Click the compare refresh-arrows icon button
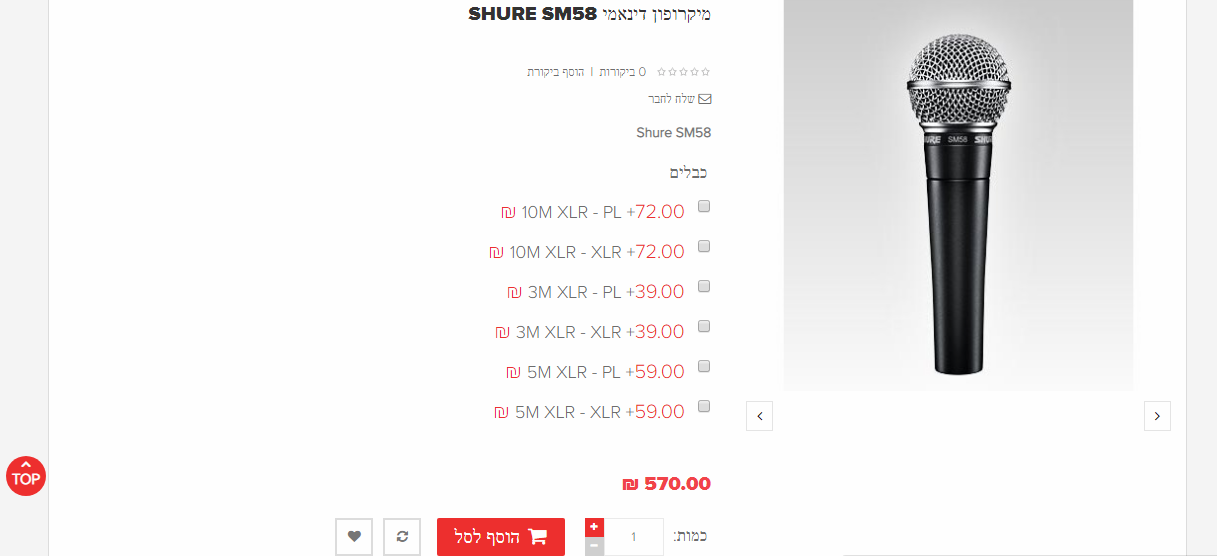 pyautogui.click(x=402, y=536)
